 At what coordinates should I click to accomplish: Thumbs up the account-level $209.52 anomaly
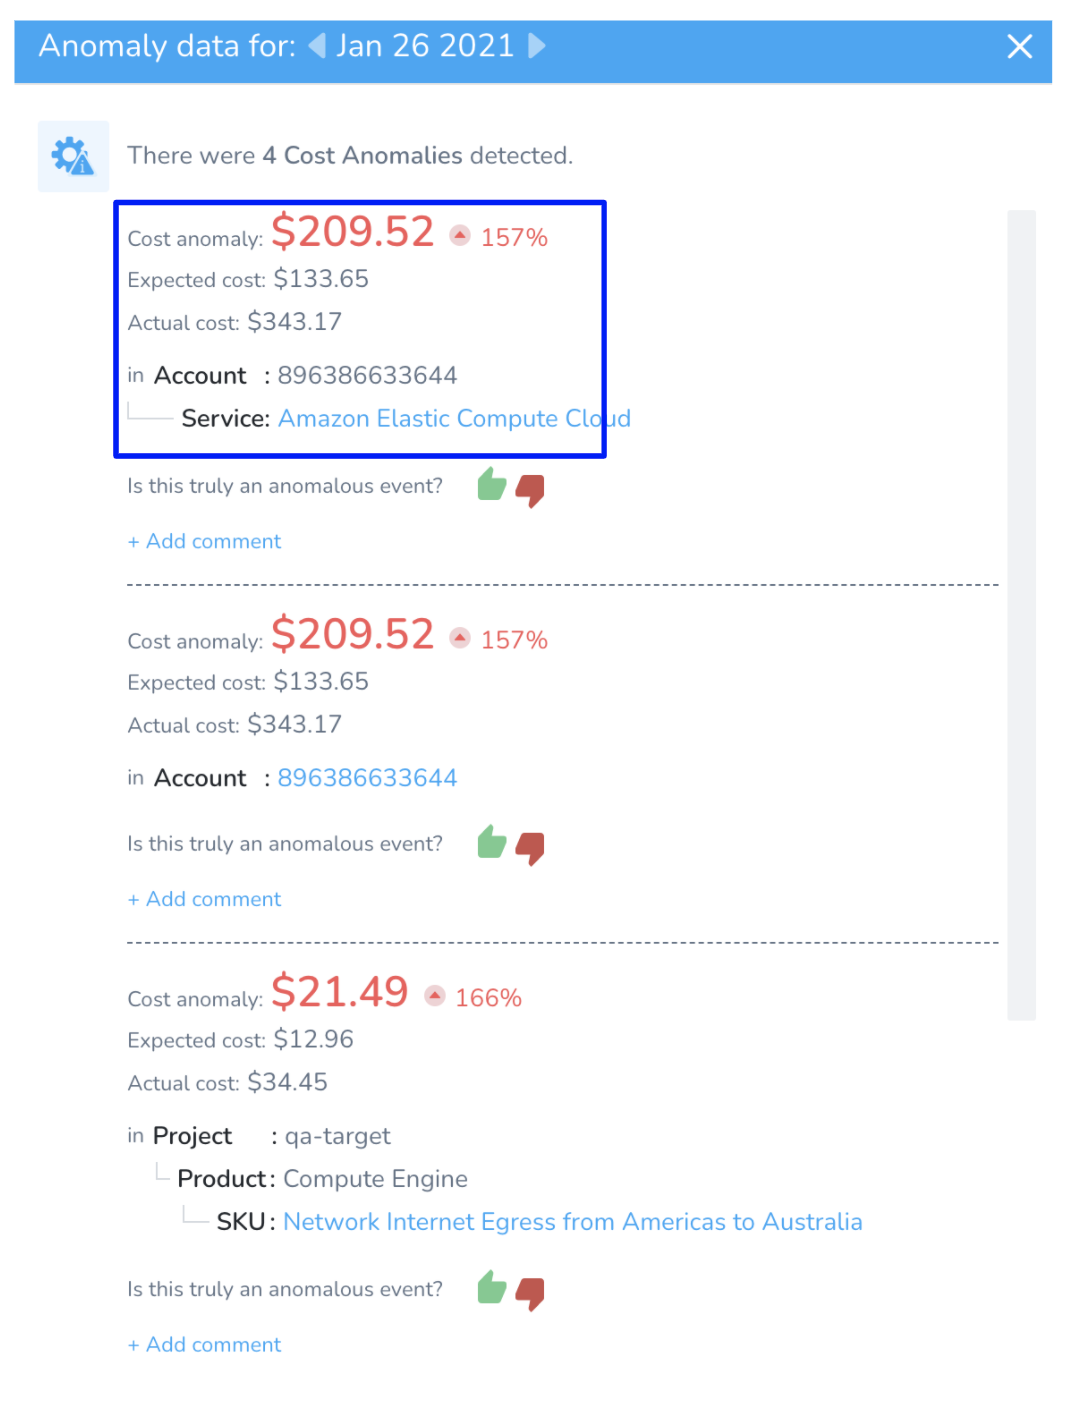pos(491,843)
